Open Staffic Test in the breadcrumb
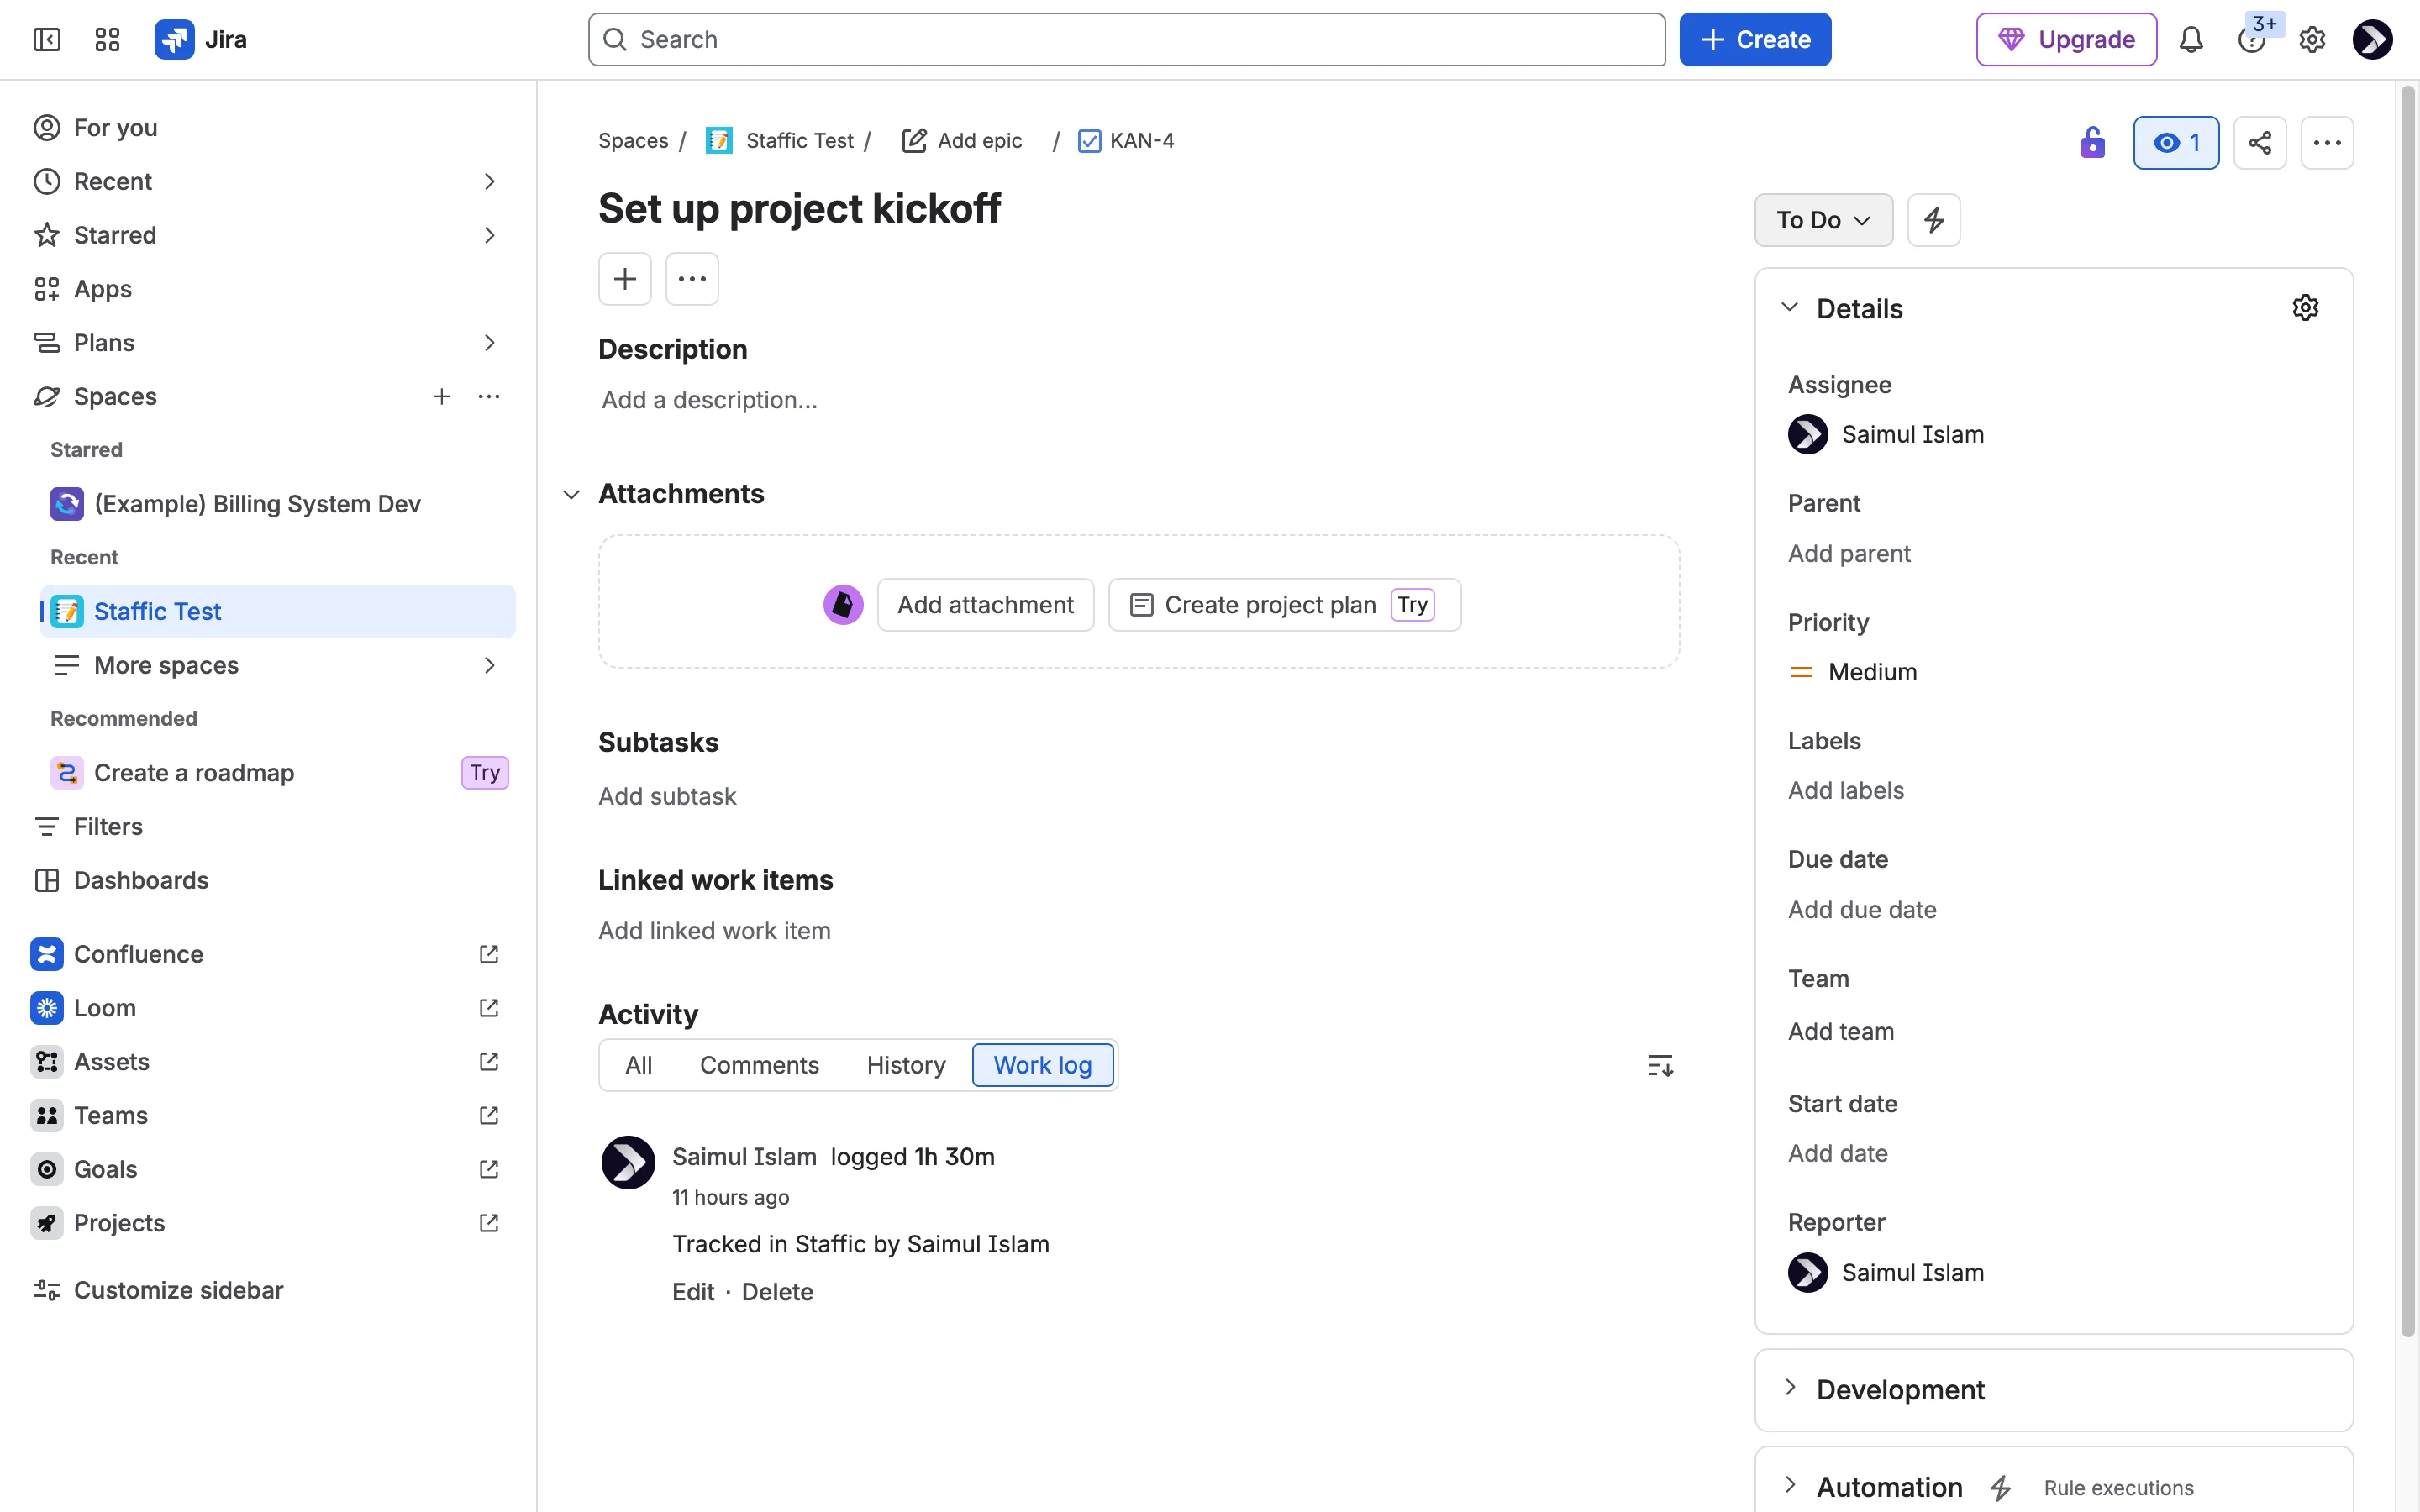2420x1512 pixels. [x=799, y=141]
